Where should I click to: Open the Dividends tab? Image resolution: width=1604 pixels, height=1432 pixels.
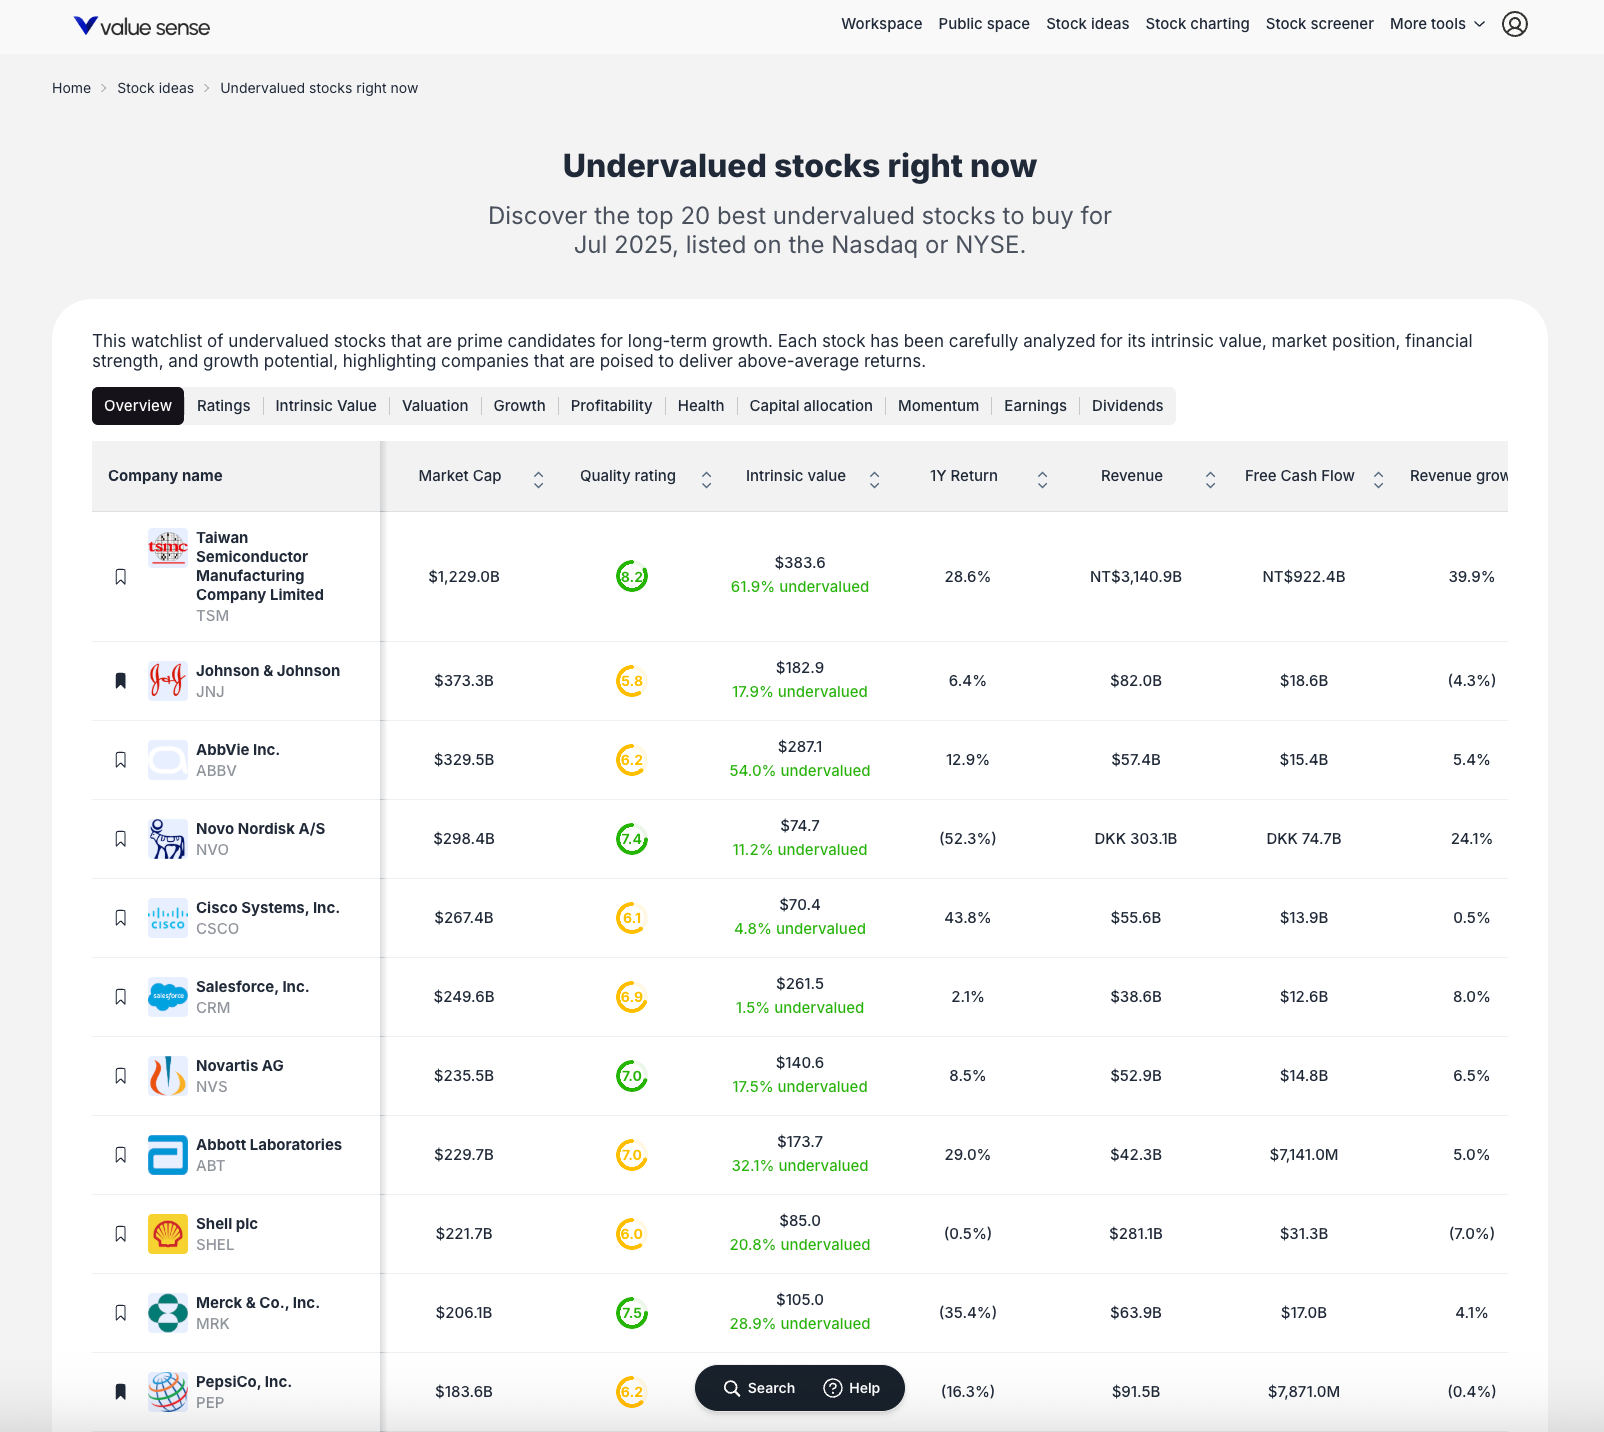click(x=1128, y=406)
